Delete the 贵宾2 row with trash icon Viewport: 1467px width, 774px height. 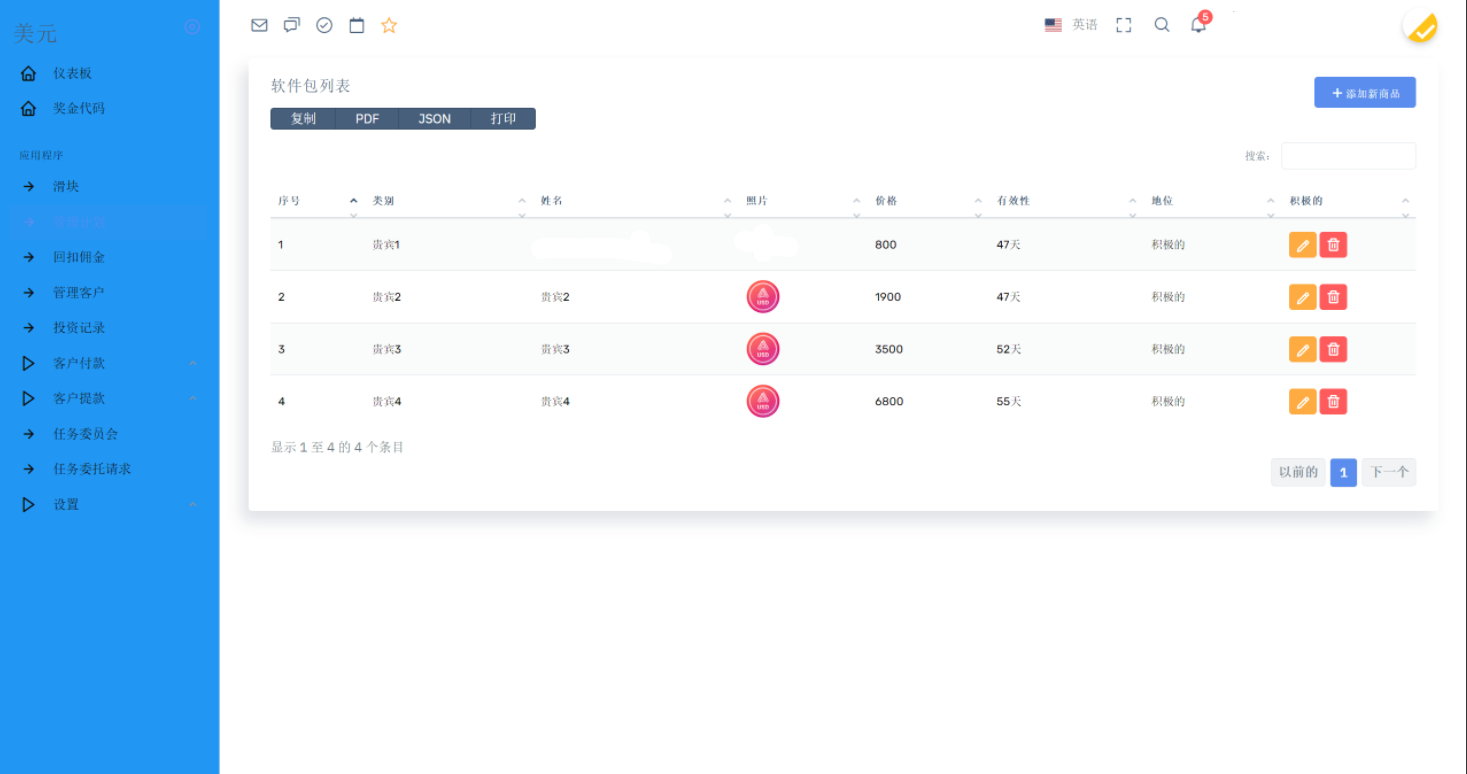click(1333, 297)
